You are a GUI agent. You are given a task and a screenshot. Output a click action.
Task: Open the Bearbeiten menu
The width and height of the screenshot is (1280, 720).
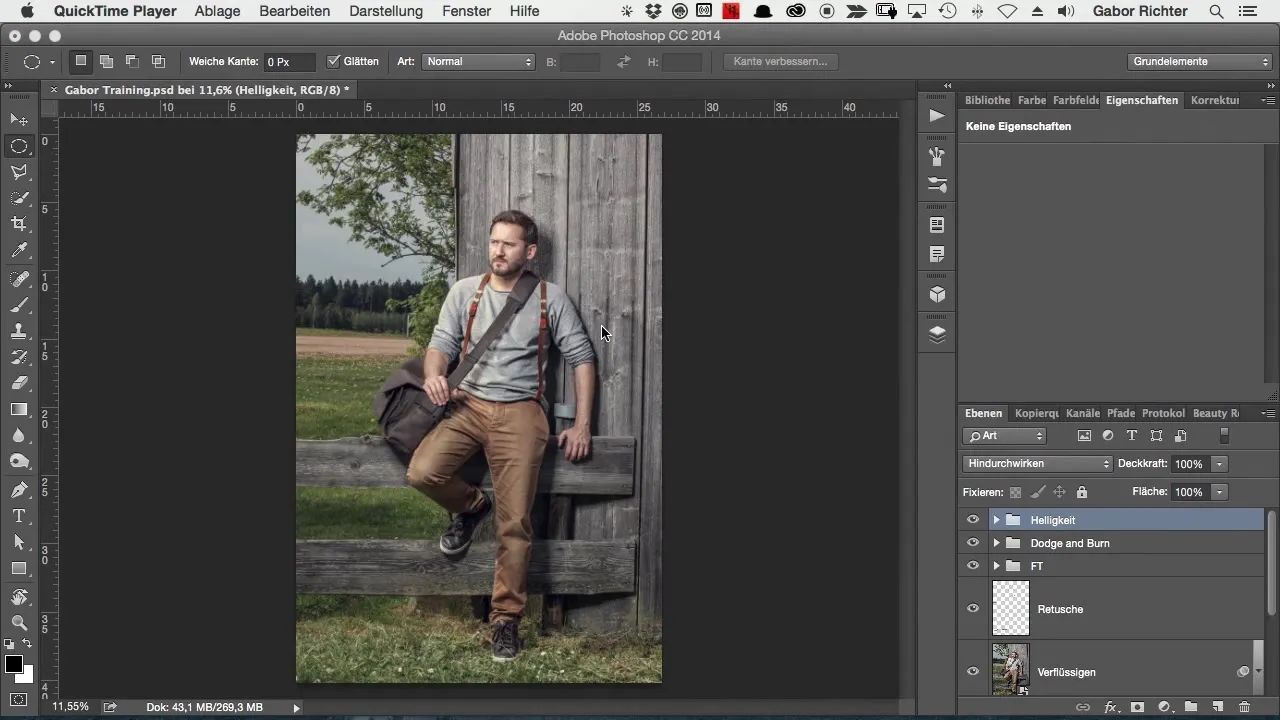point(294,12)
